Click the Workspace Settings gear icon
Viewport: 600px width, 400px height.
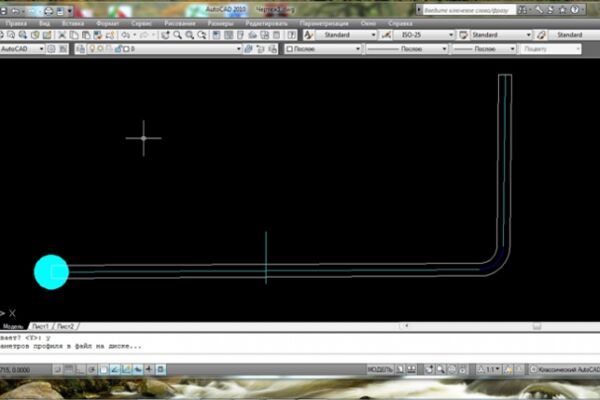pyautogui.click(x=51, y=49)
